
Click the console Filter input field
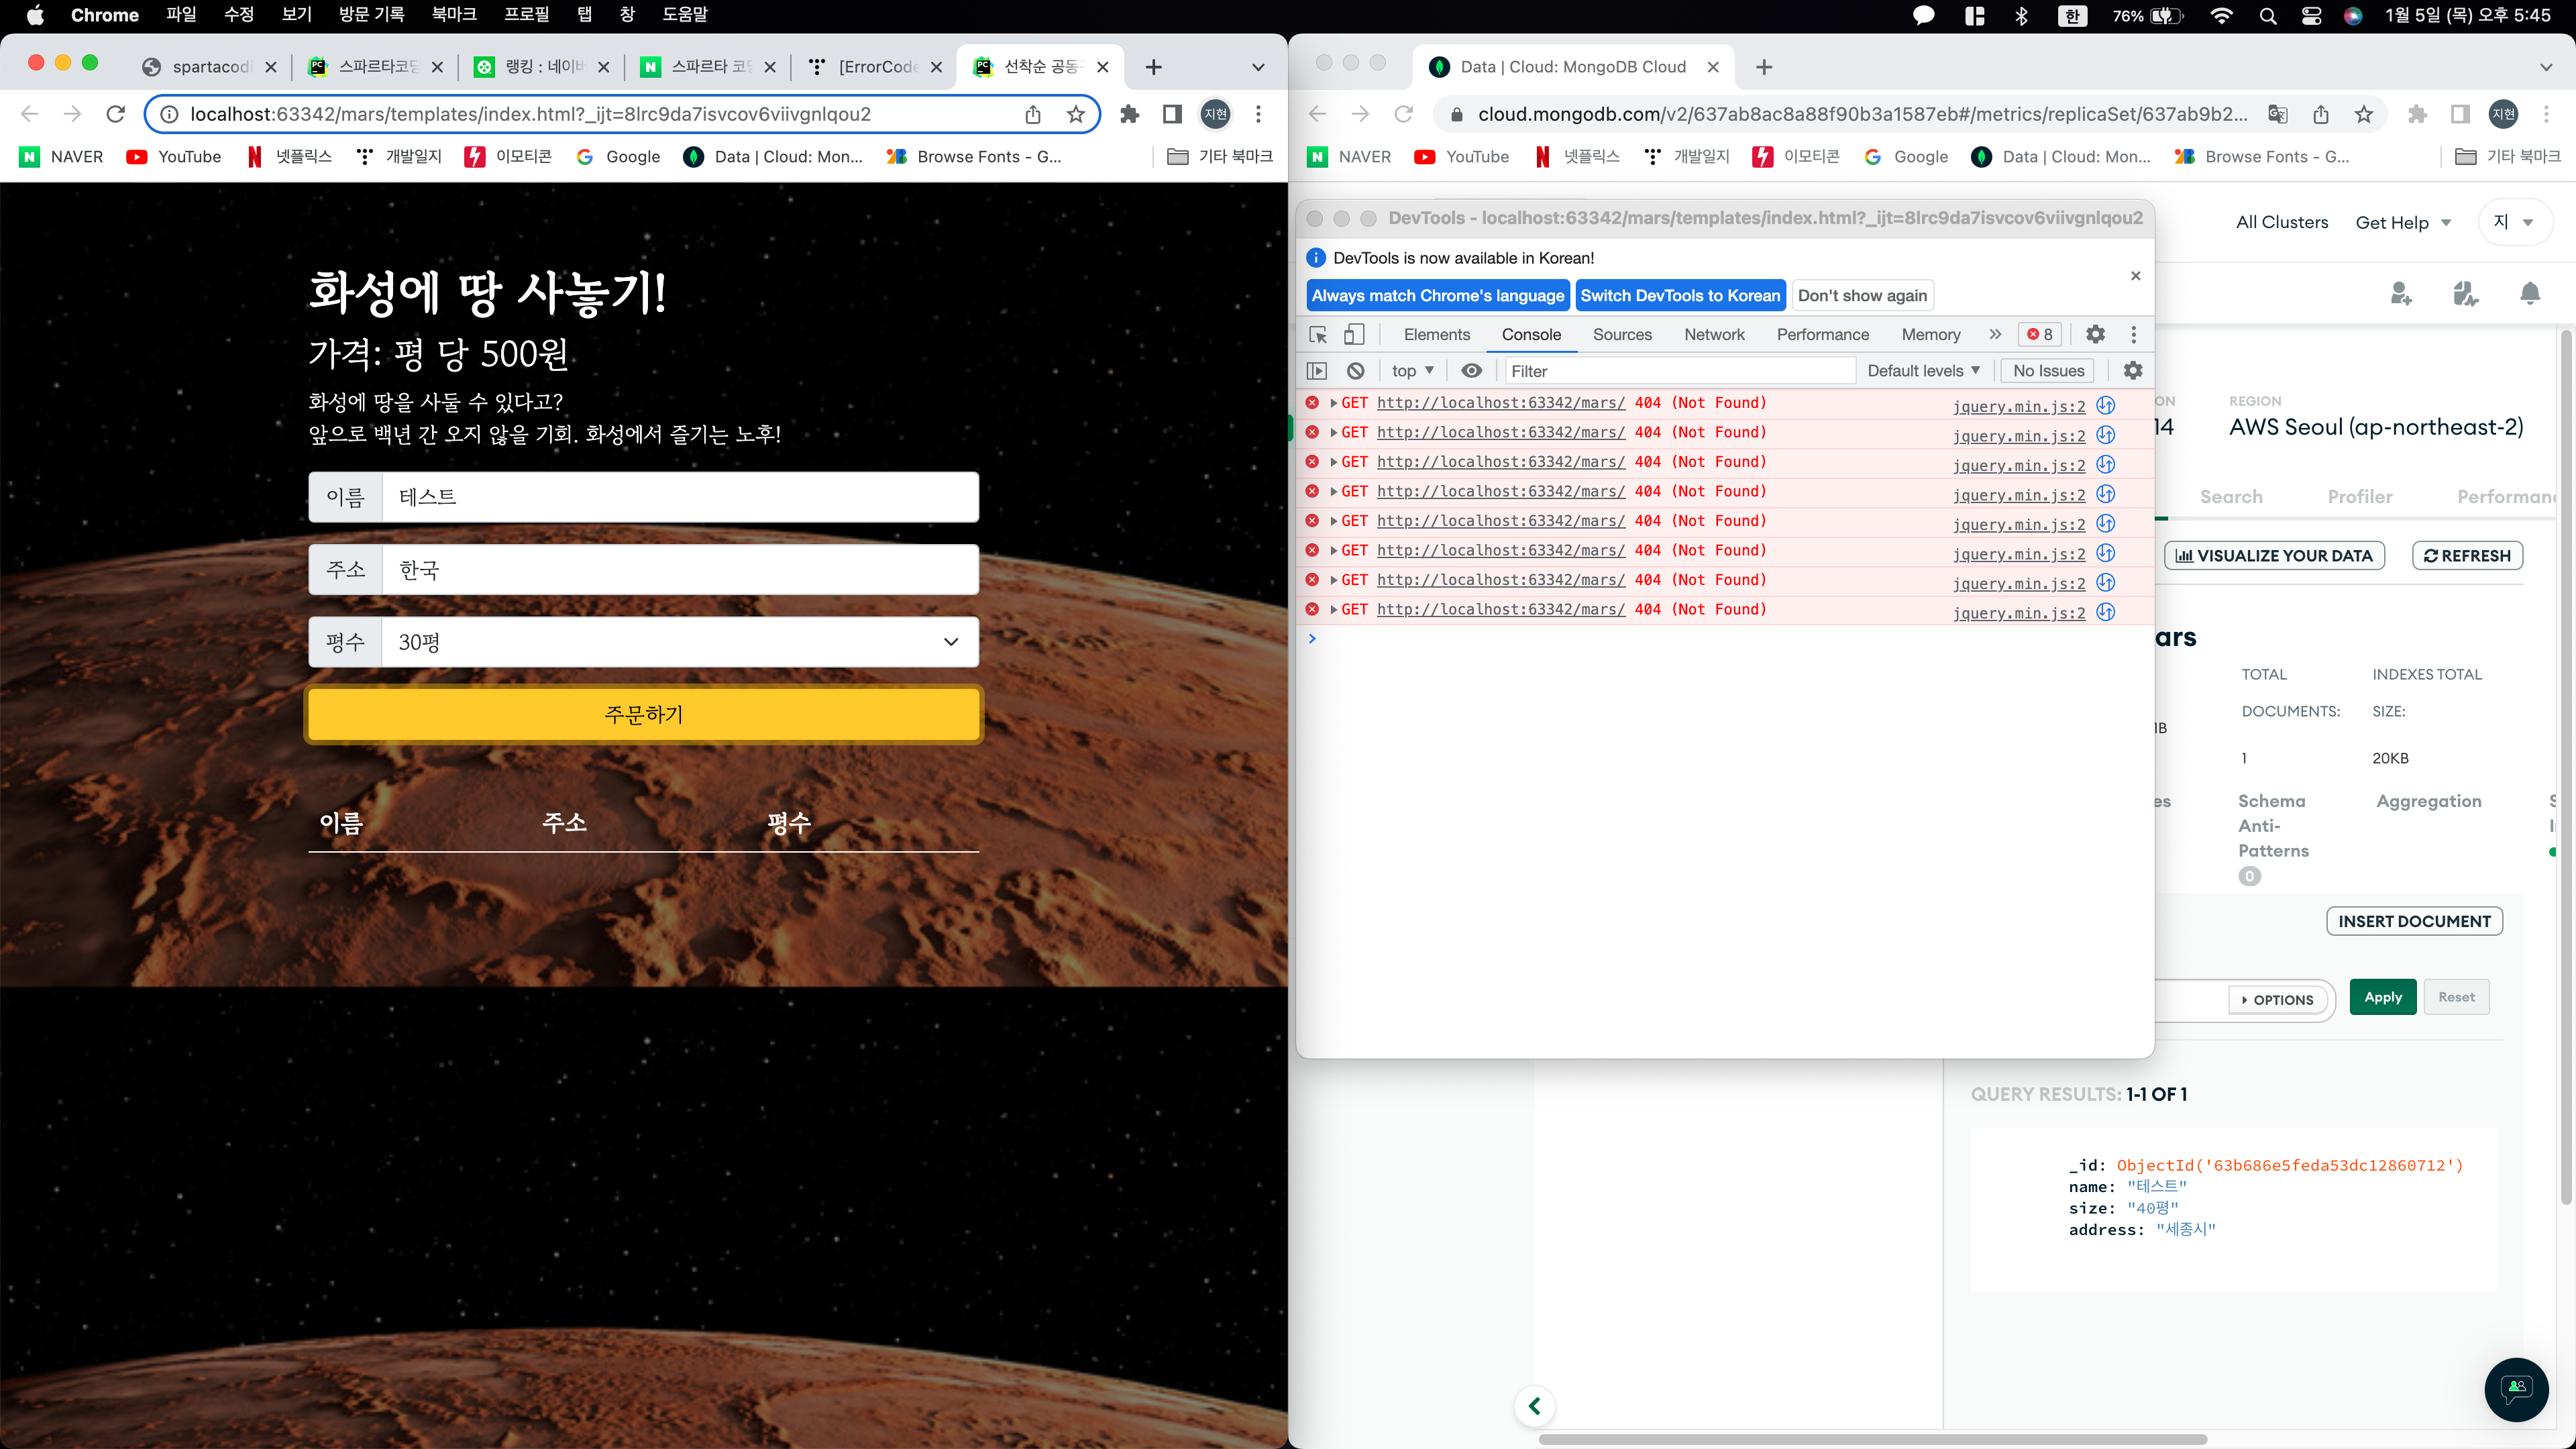pos(1680,371)
